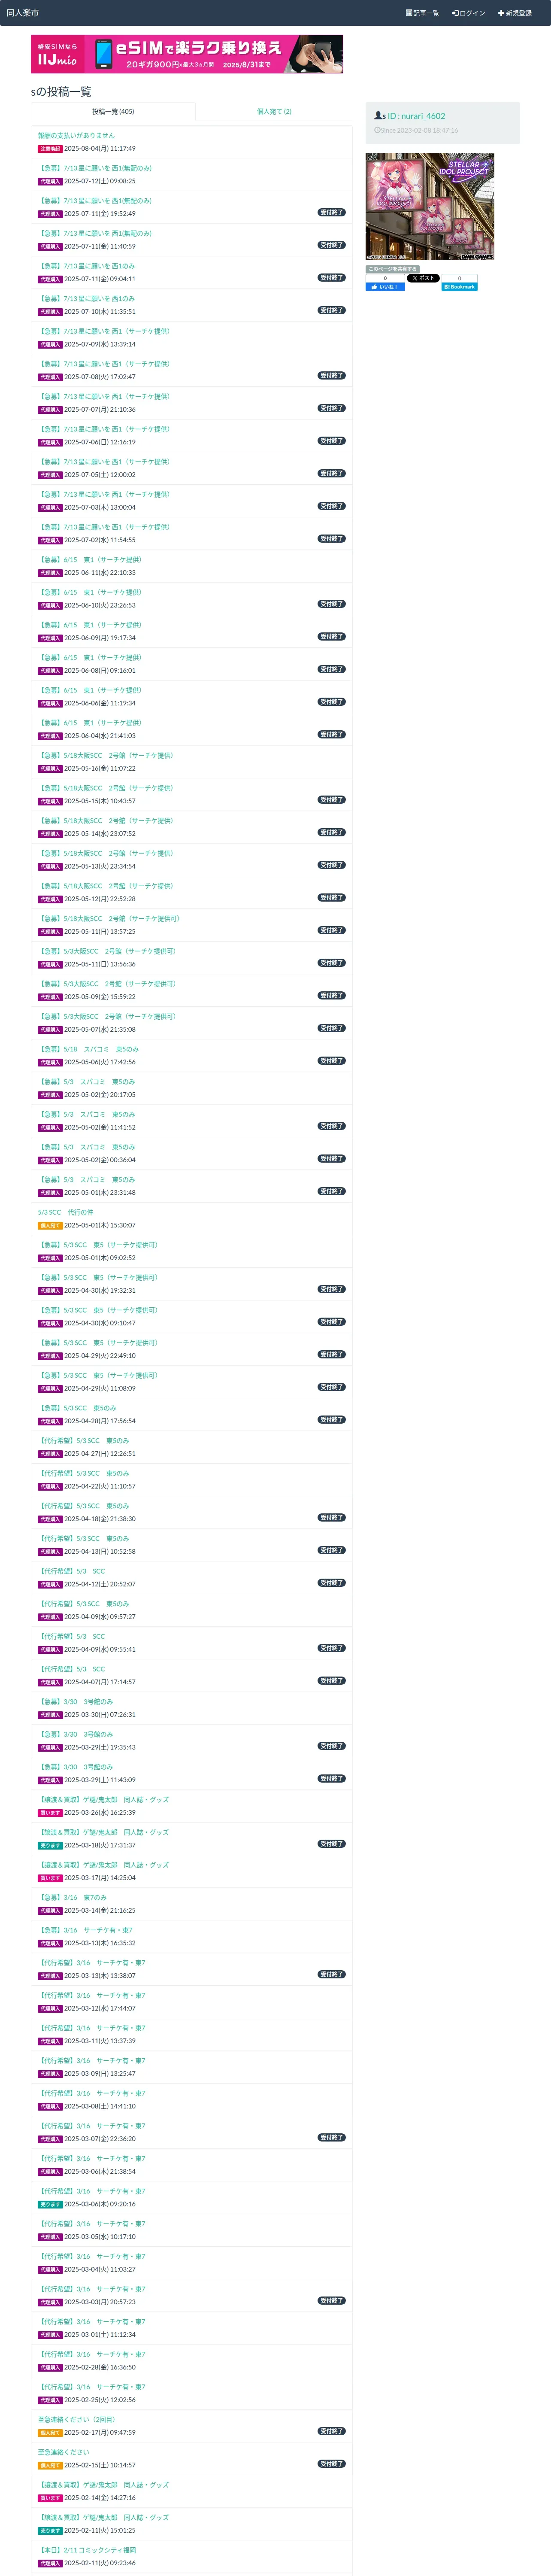Switch to the 投稿一覧 (405) tab
The image size is (551, 2576).
[x=113, y=112]
